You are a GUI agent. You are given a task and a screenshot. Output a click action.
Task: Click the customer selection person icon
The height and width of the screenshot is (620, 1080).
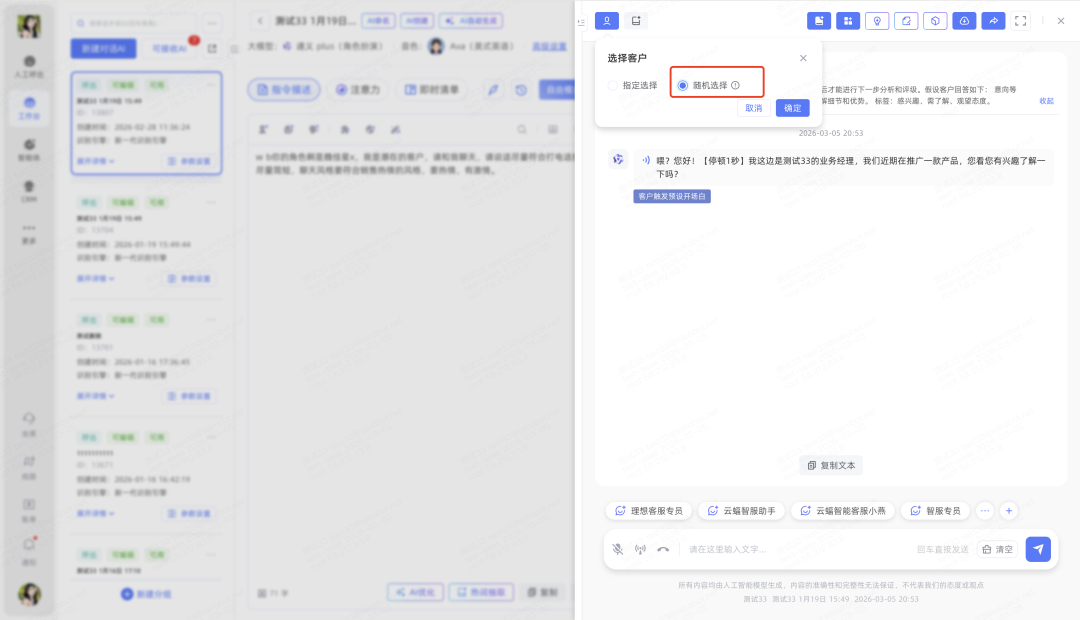point(607,20)
